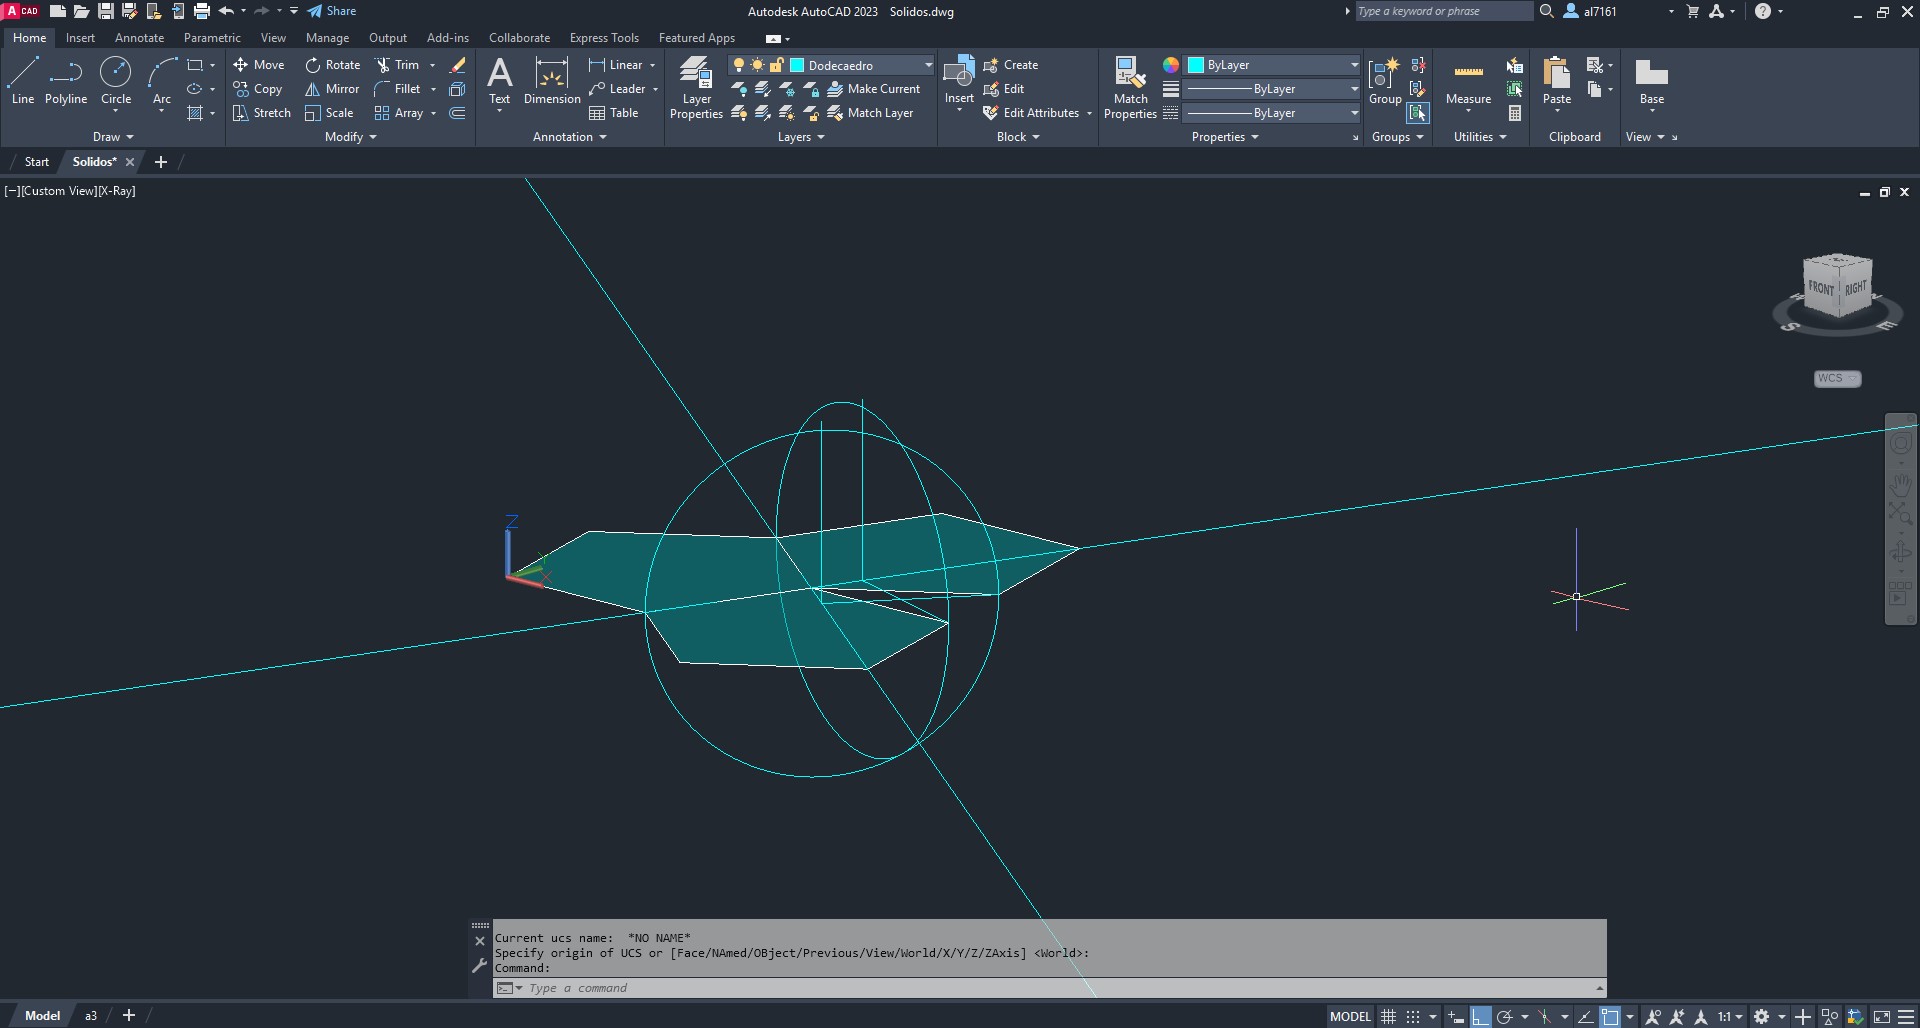The image size is (1920, 1028).
Task: Click the Make Current layer button
Action: click(873, 89)
